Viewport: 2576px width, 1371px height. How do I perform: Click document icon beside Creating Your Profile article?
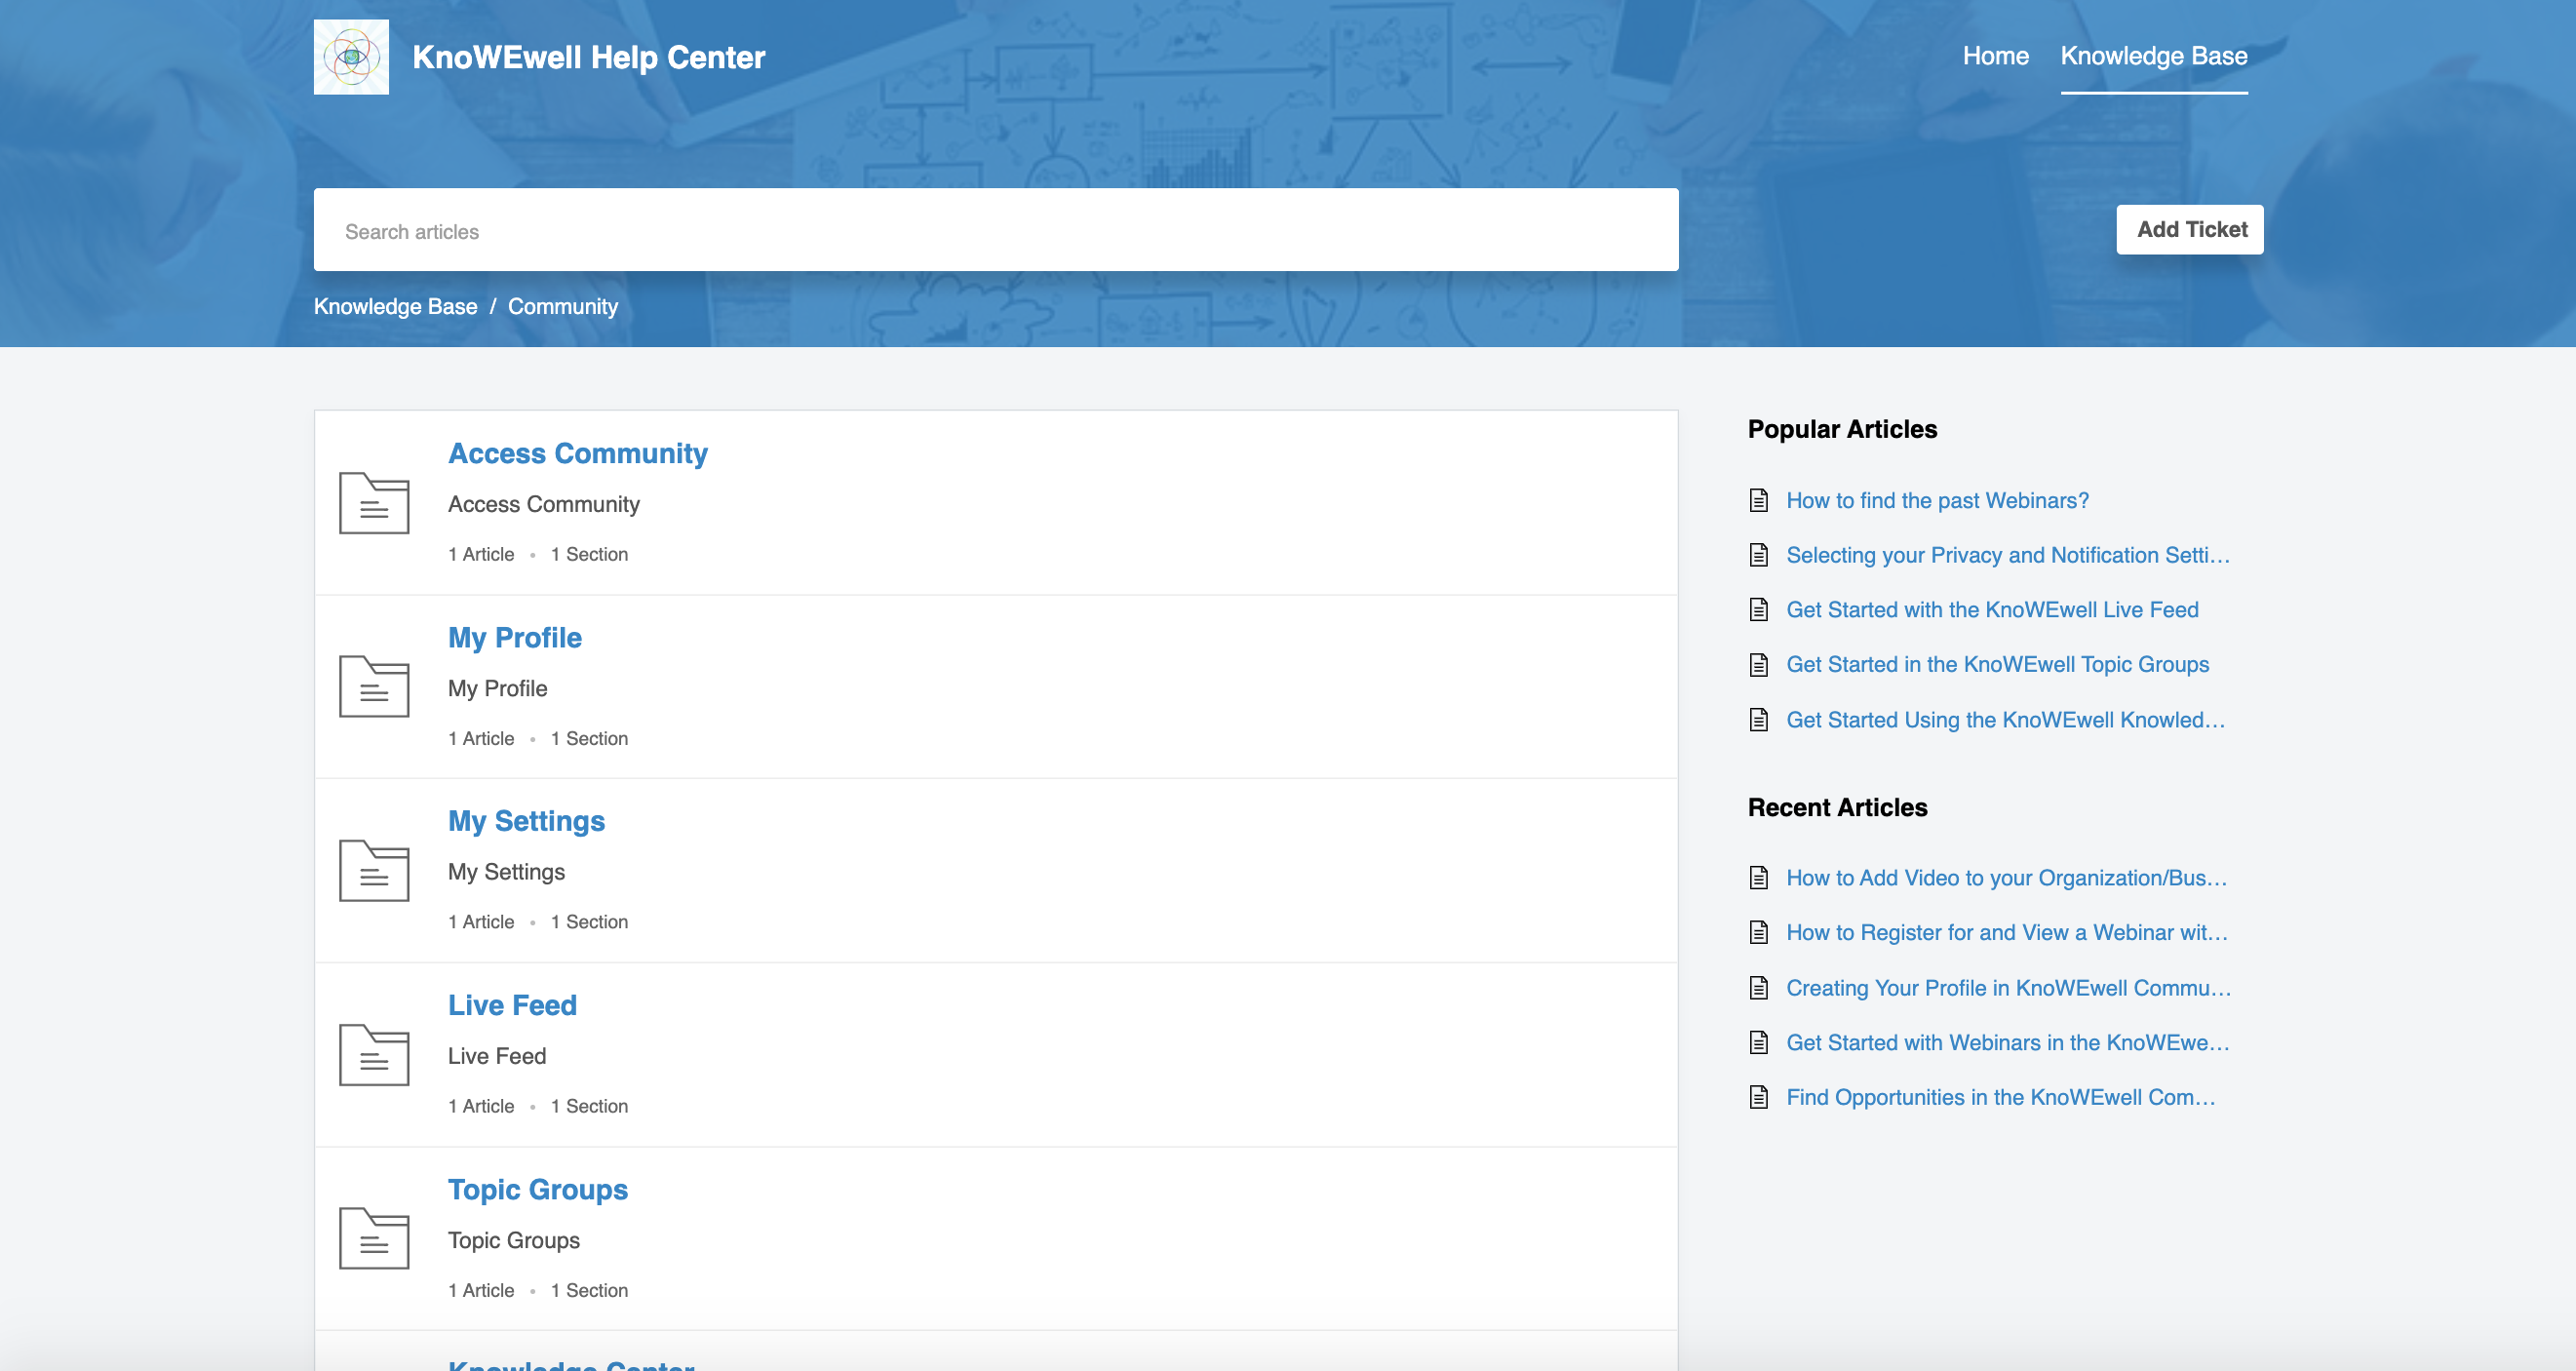[1759, 988]
